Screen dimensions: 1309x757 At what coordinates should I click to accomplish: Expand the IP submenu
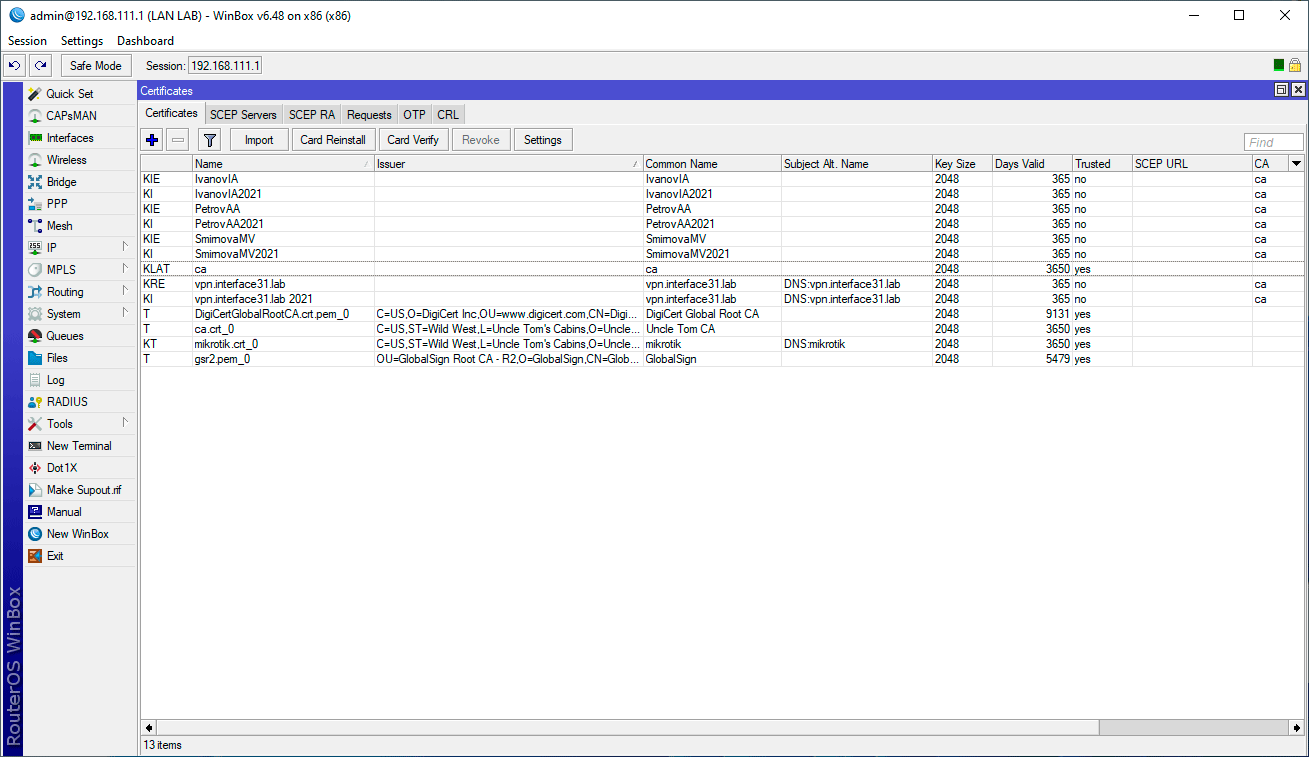(52, 248)
